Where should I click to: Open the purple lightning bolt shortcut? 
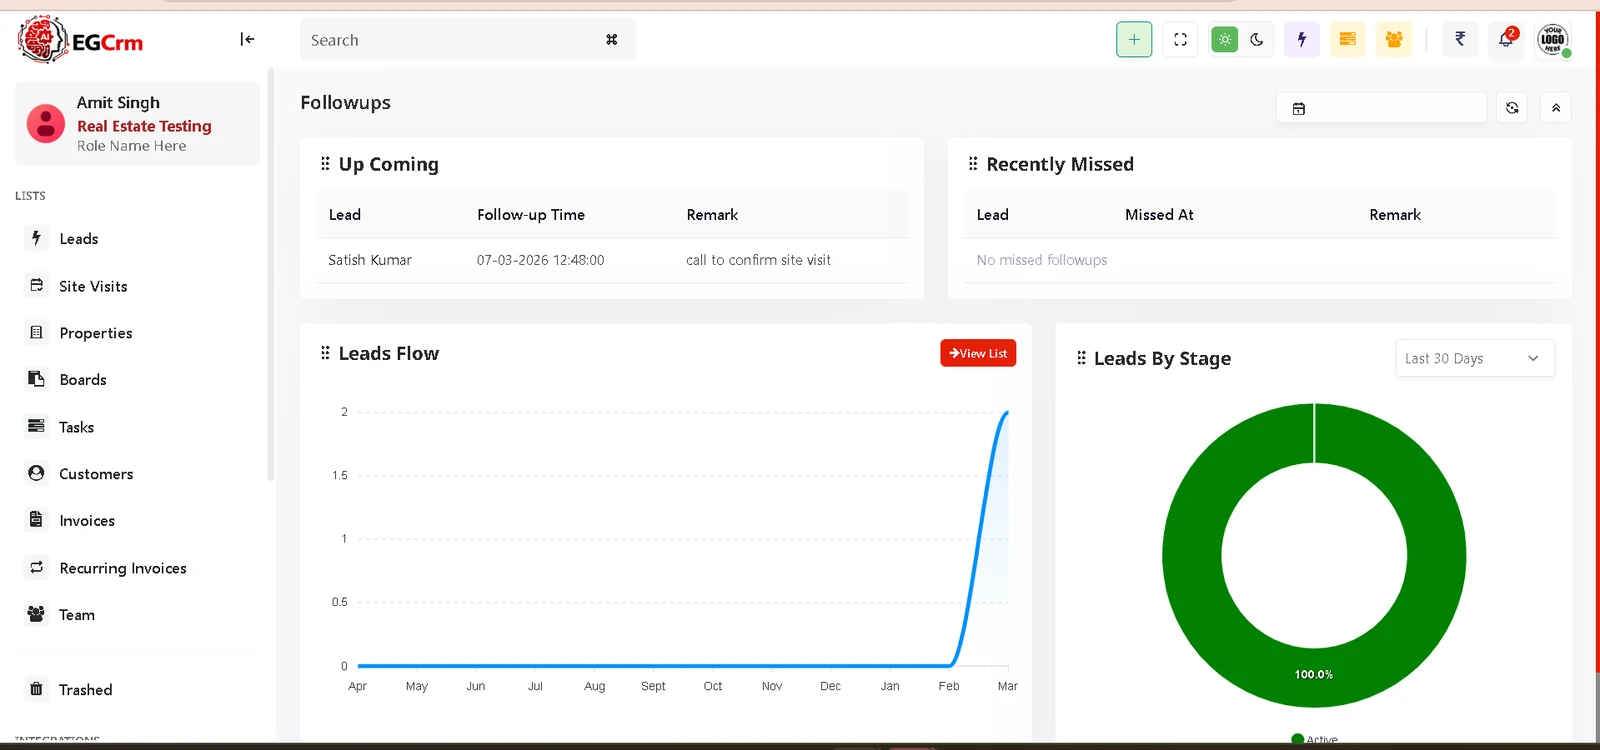click(1301, 40)
